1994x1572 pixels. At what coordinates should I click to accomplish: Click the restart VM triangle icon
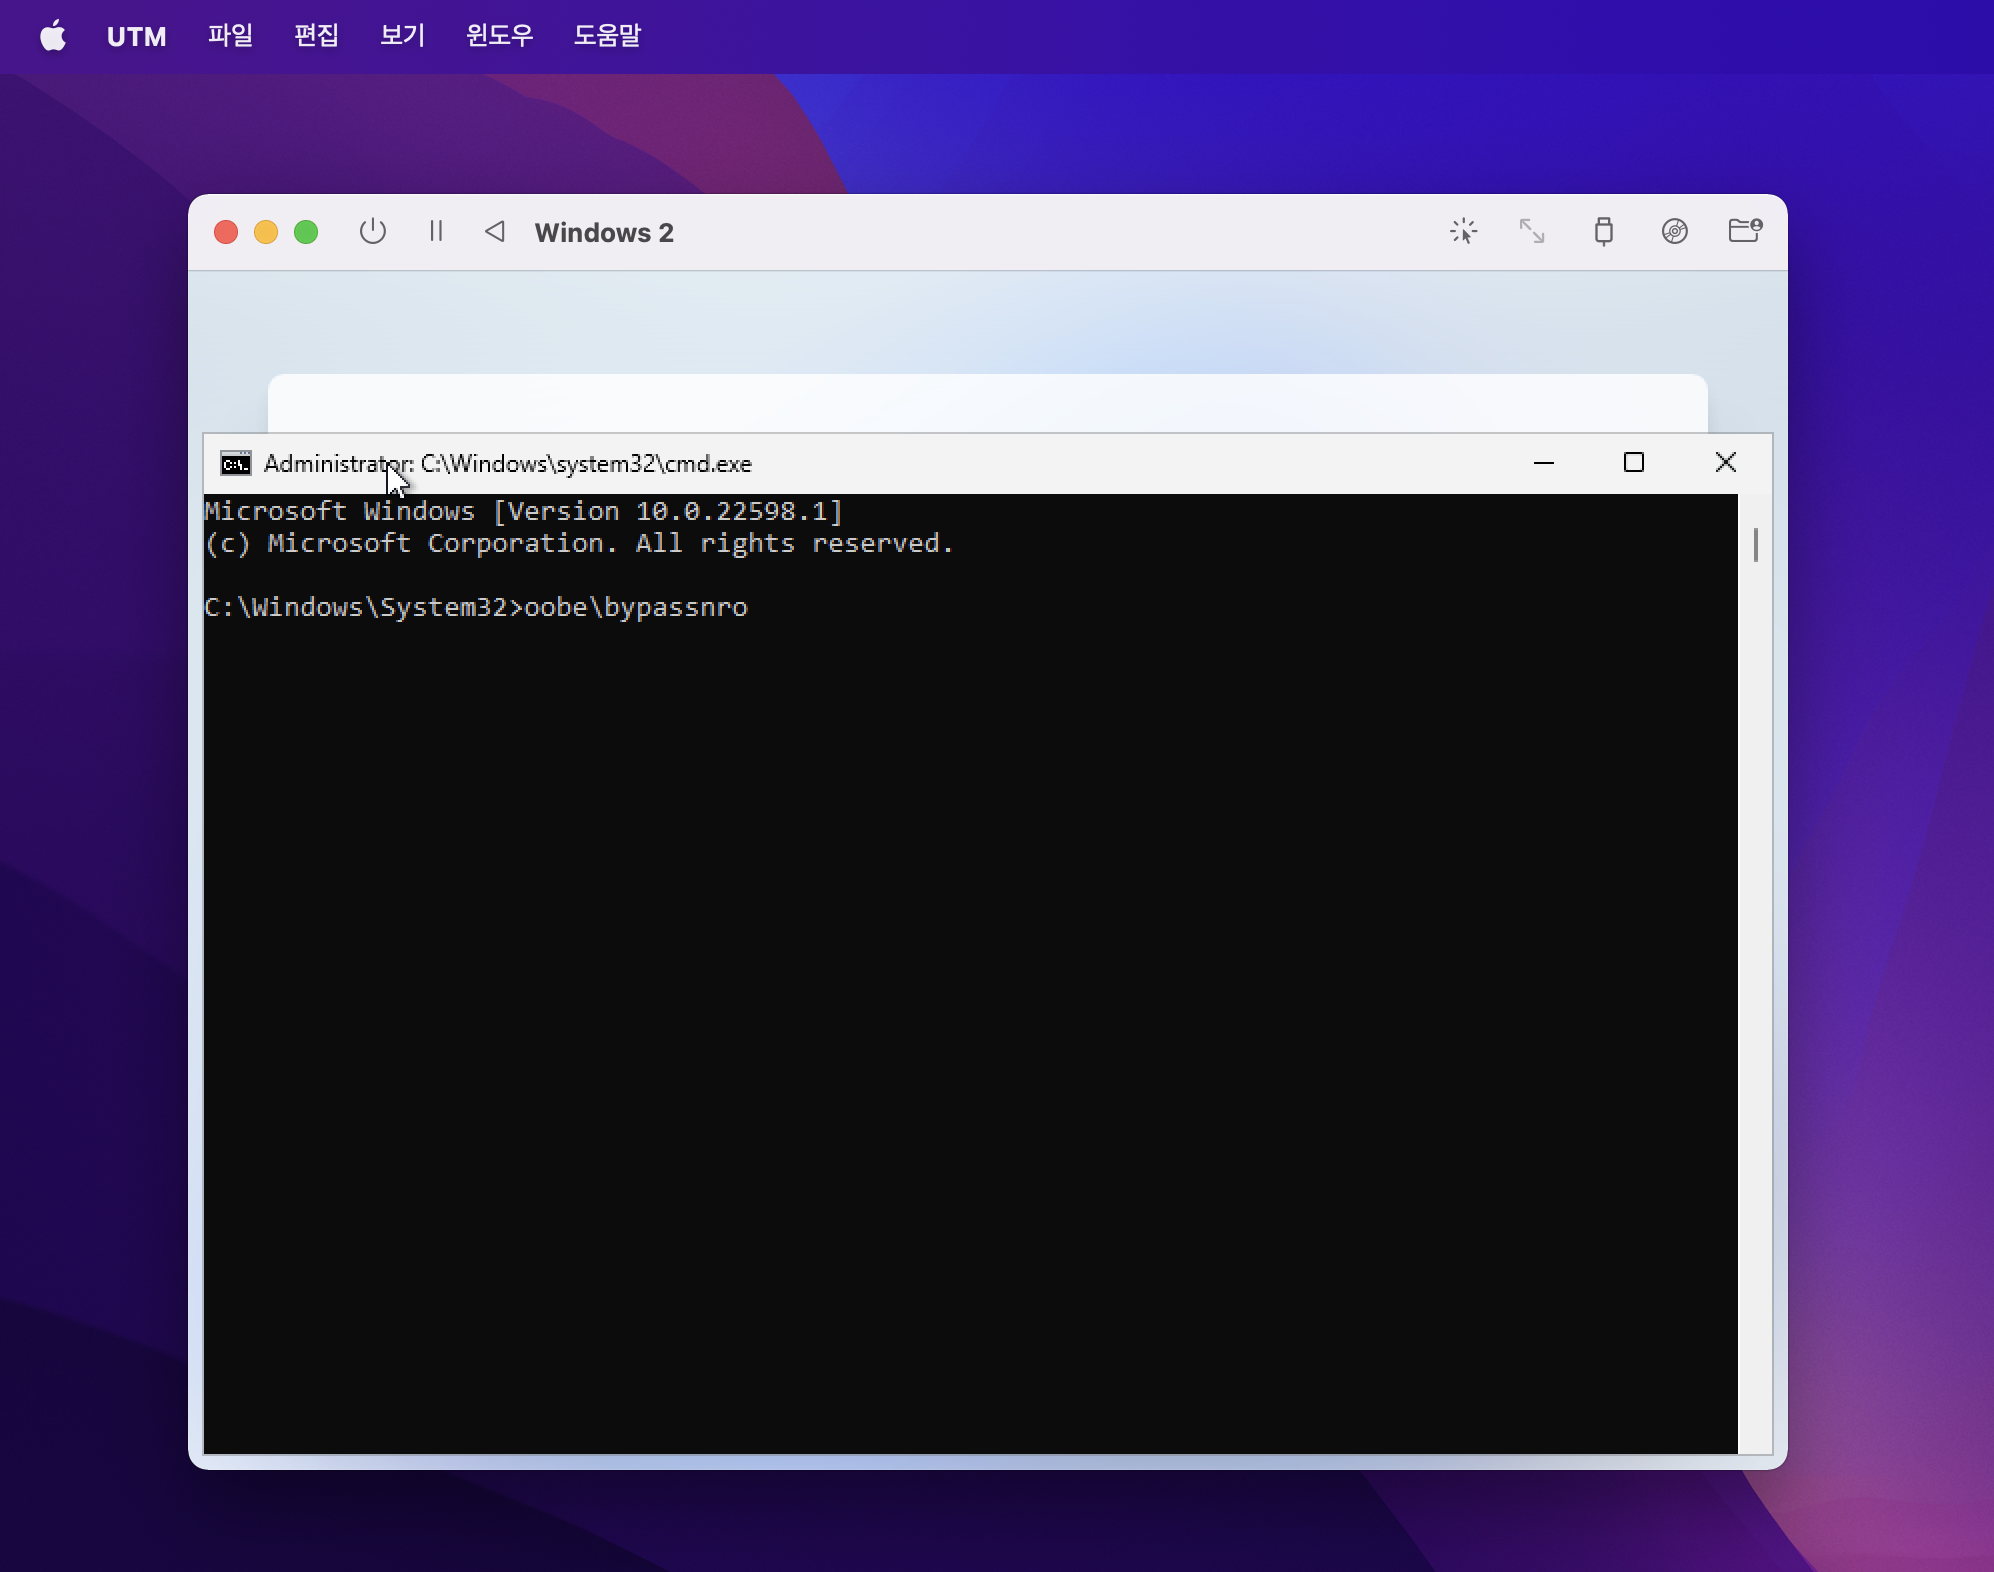[x=495, y=232]
